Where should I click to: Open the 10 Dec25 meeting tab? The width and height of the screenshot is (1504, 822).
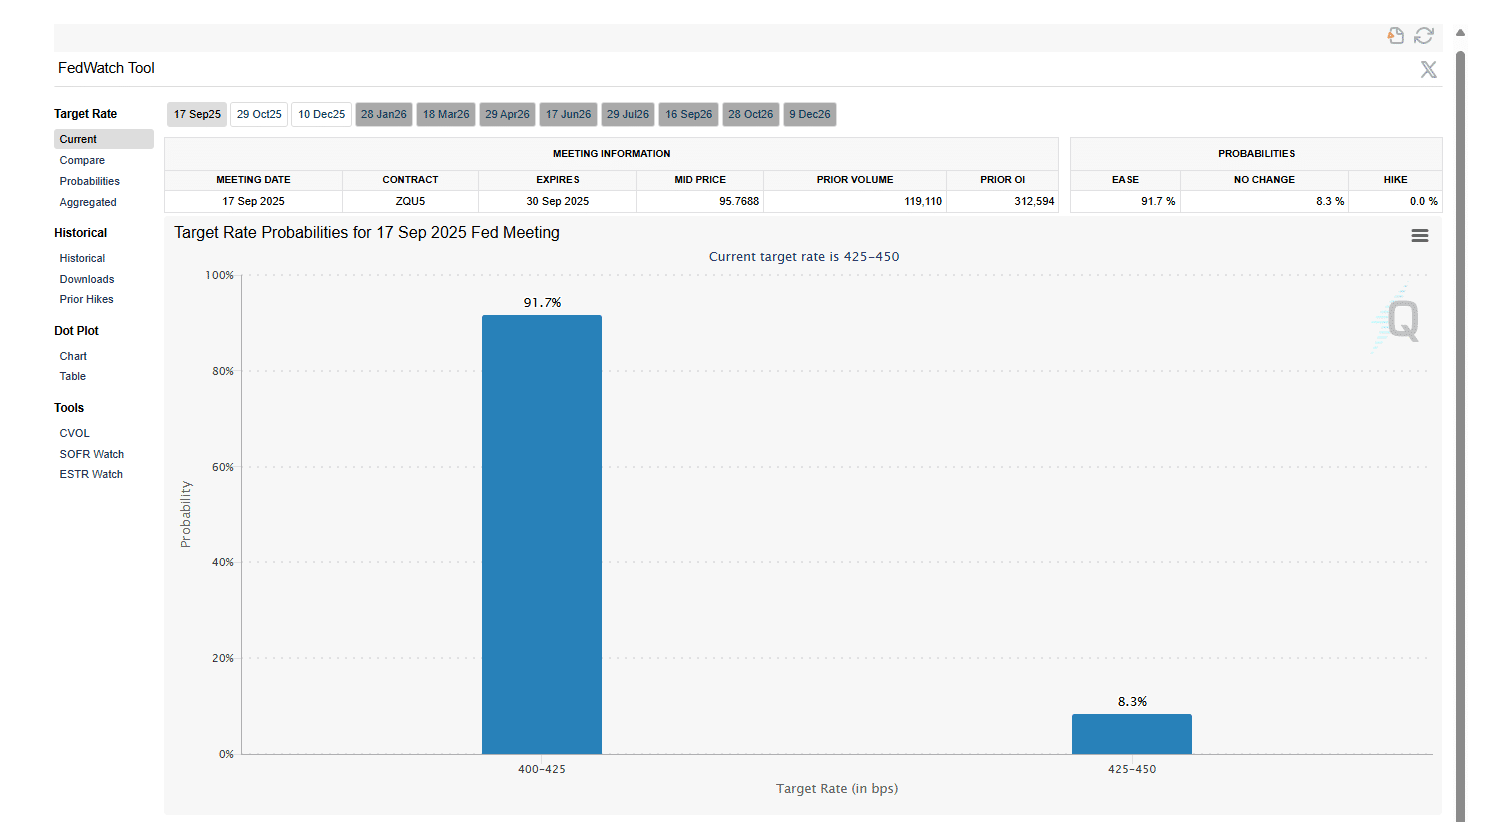[x=321, y=114]
